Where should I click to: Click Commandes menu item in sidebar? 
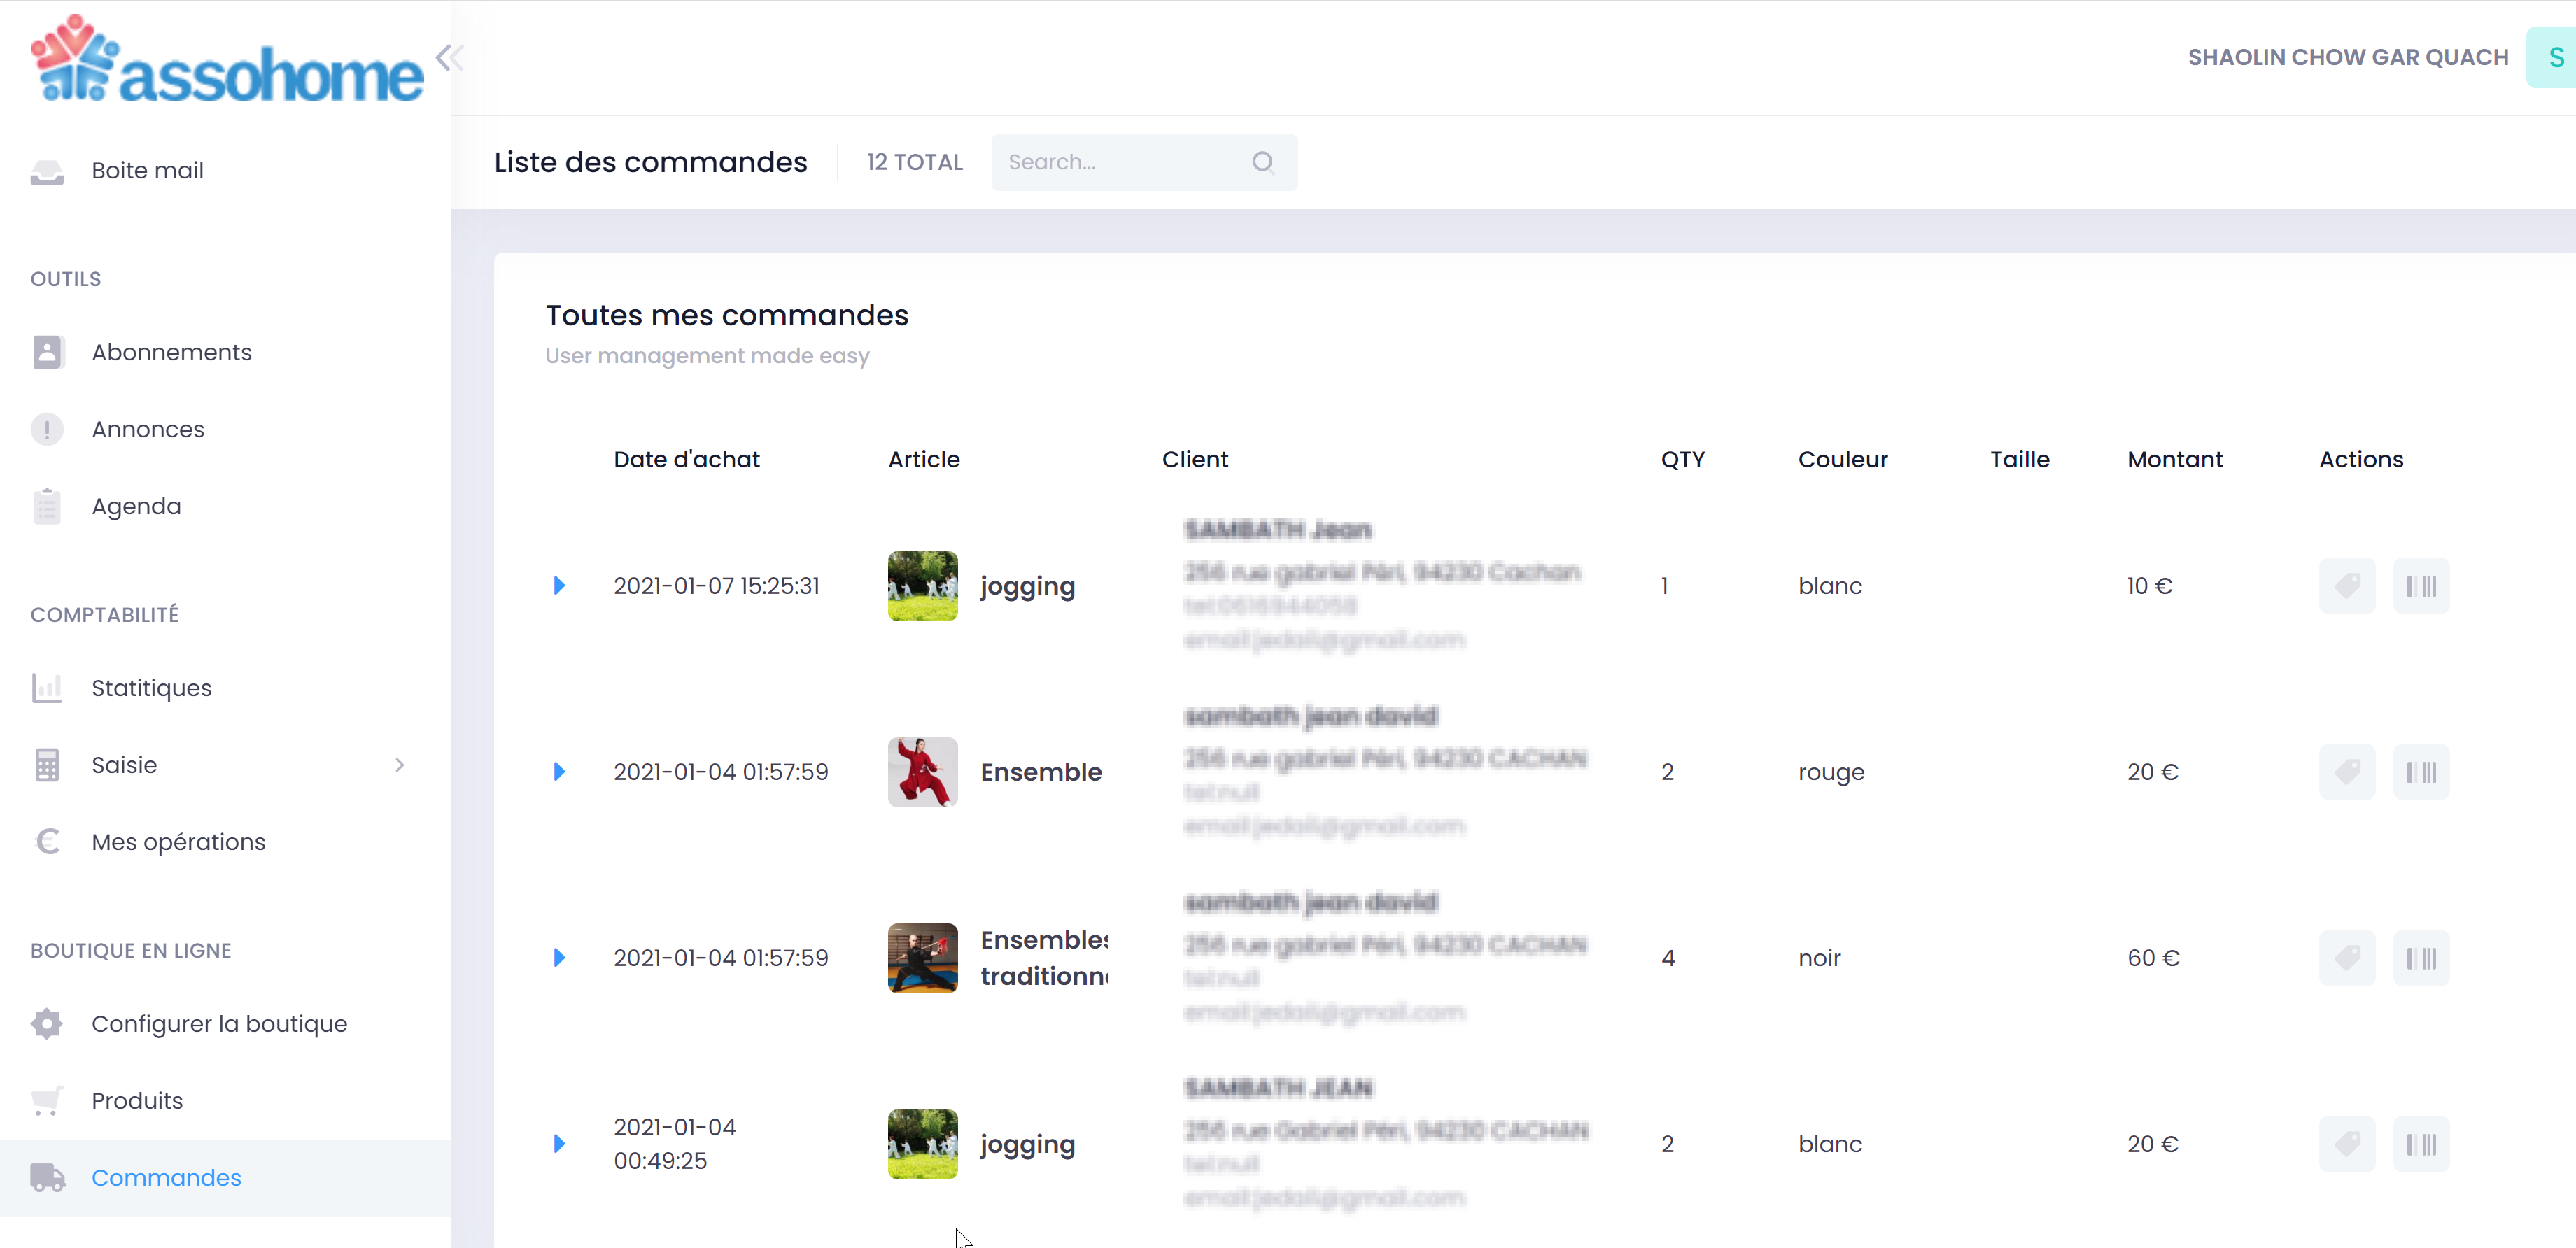pos(166,1177)
